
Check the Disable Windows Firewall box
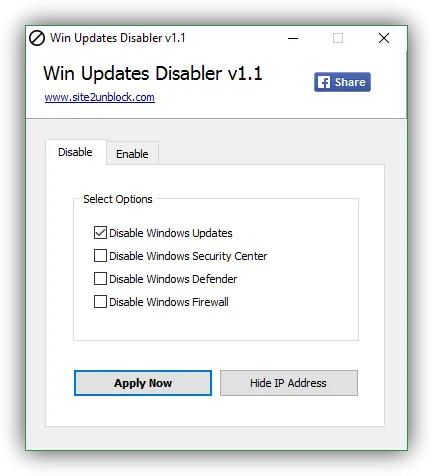coord(100,302)
